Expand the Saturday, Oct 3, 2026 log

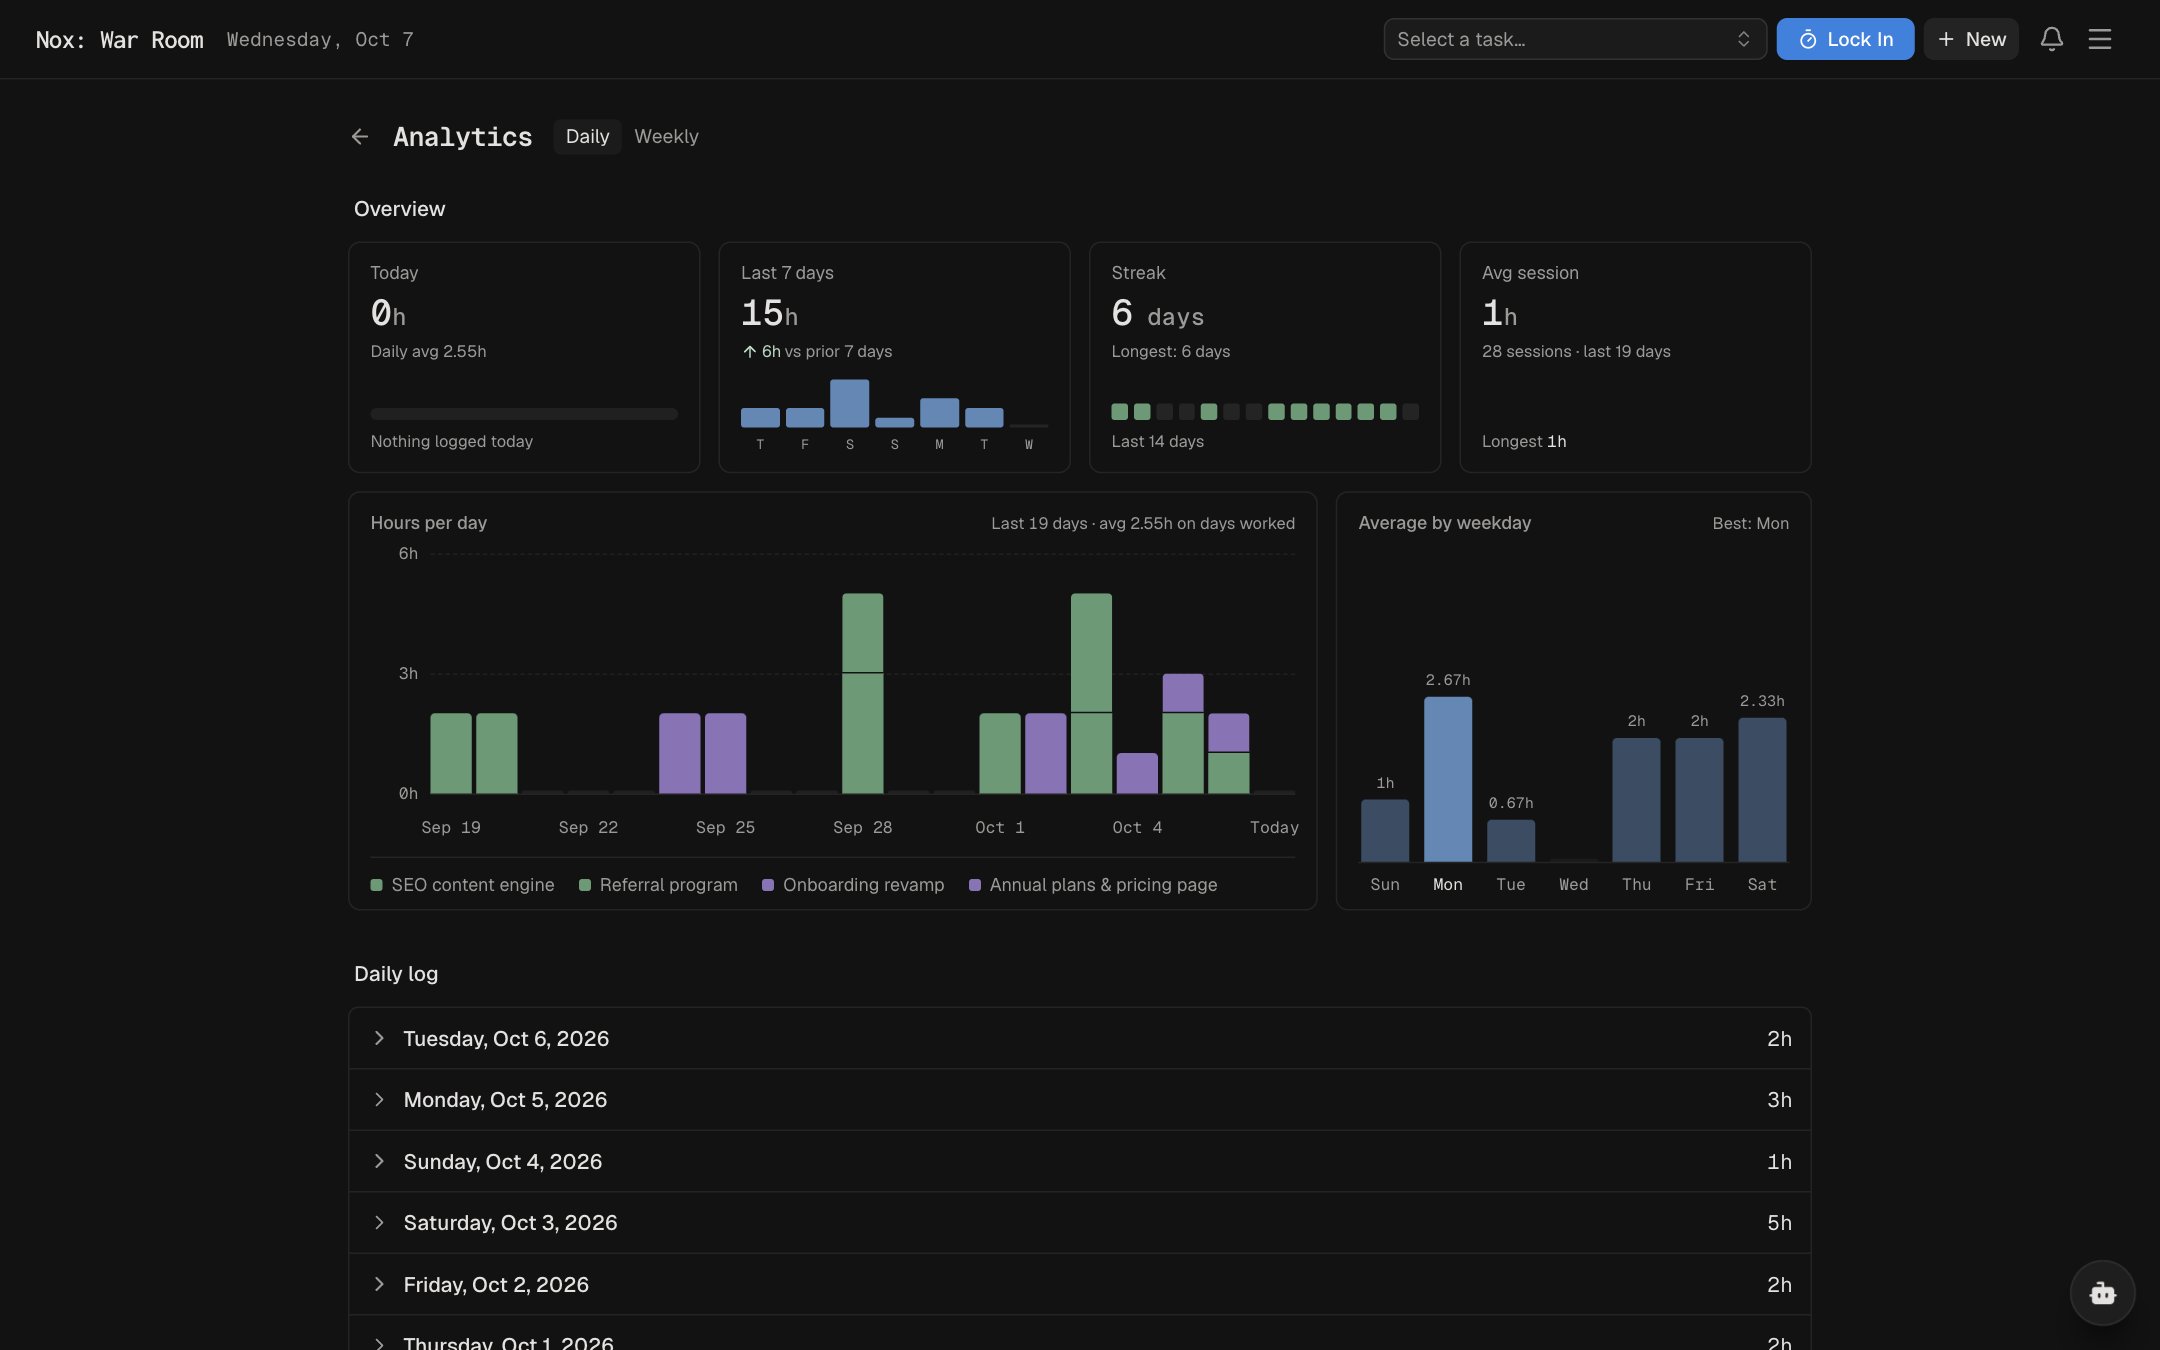[x=1079, y=1223]
